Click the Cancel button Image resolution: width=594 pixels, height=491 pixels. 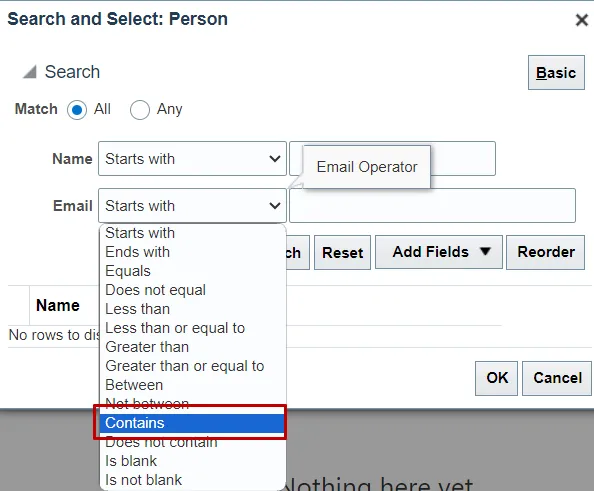point(557,378)
